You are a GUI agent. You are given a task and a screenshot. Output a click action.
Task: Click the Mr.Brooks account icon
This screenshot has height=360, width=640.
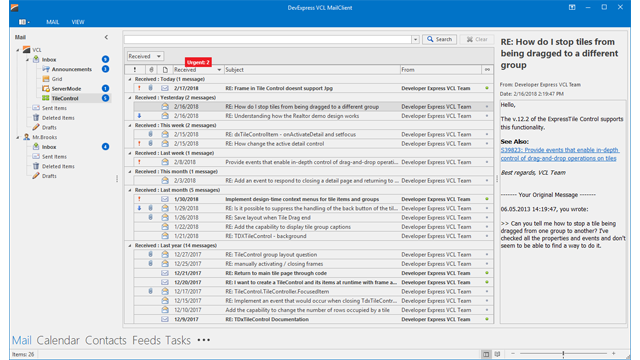pyautogui.click(x=27, y=137)
